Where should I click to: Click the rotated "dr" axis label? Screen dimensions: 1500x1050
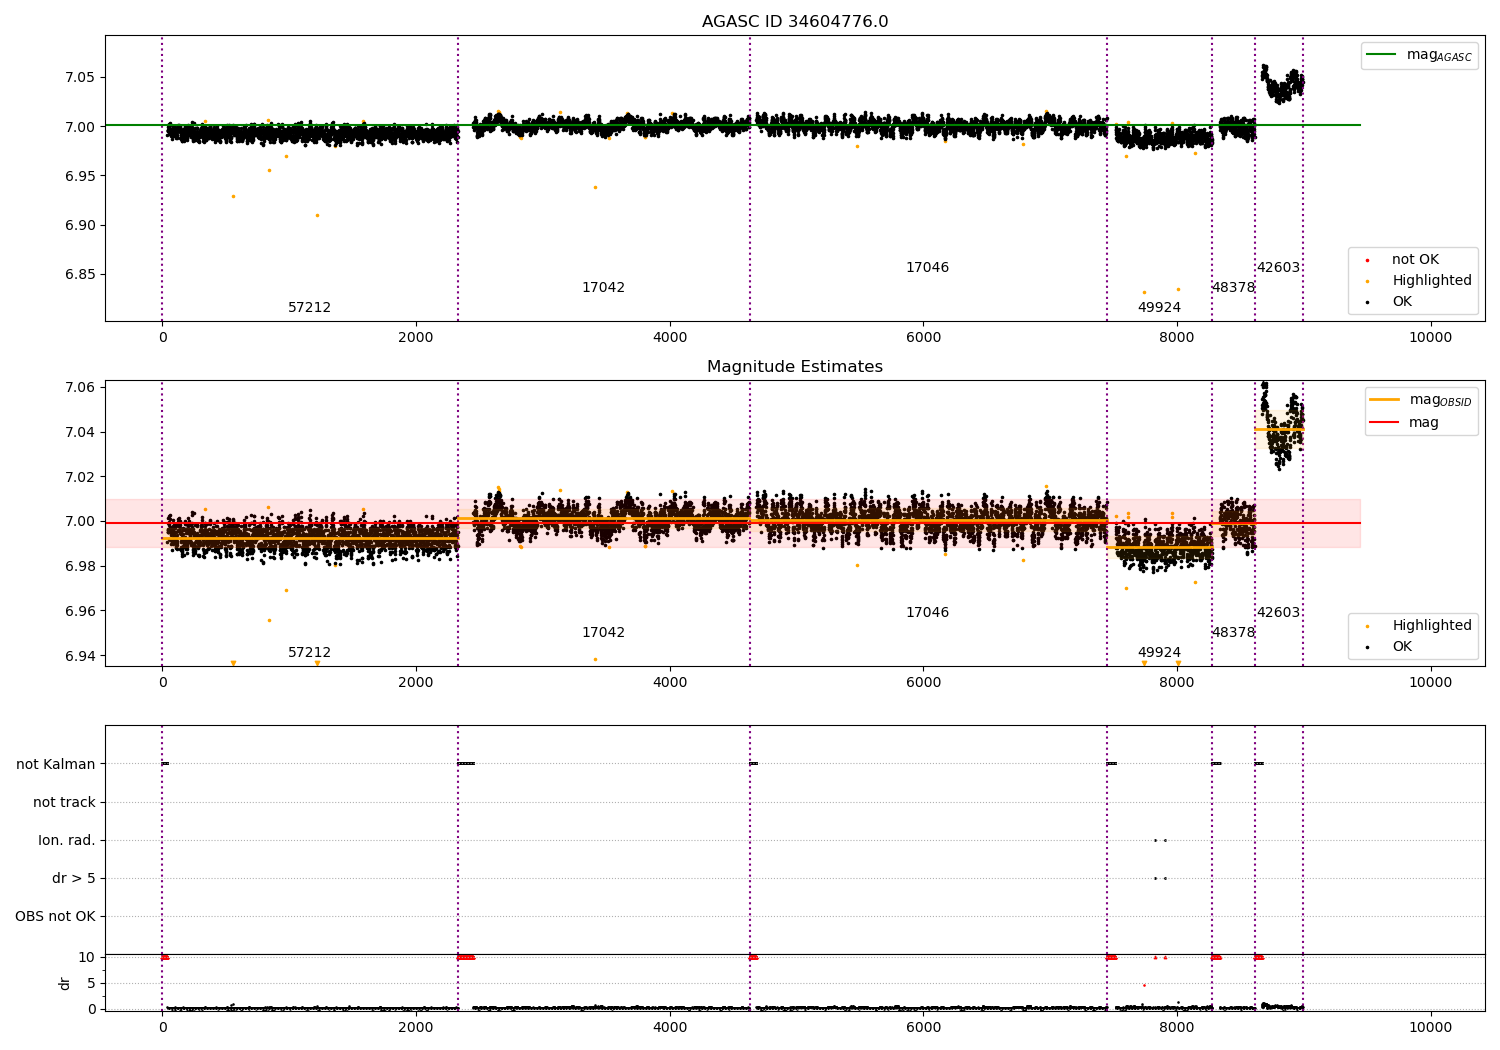pos(65,983)
